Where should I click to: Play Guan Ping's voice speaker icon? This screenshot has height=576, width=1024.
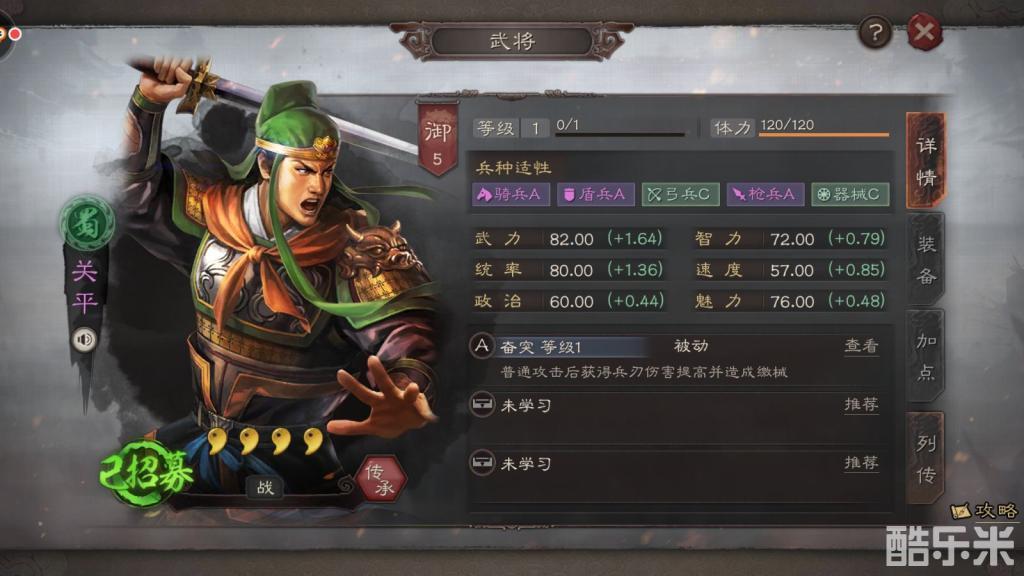84,340
